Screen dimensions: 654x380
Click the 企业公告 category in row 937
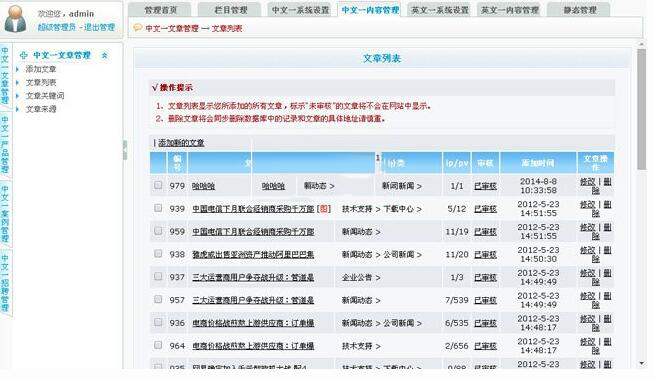357,277
